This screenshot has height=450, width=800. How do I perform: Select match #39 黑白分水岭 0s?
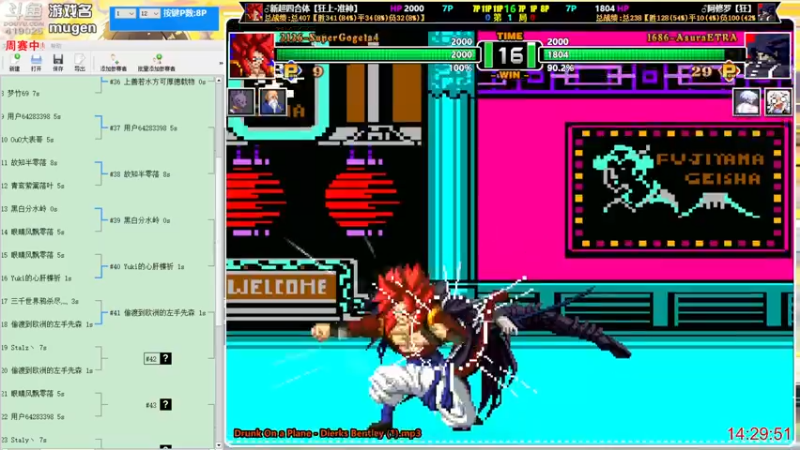point(140,220)
